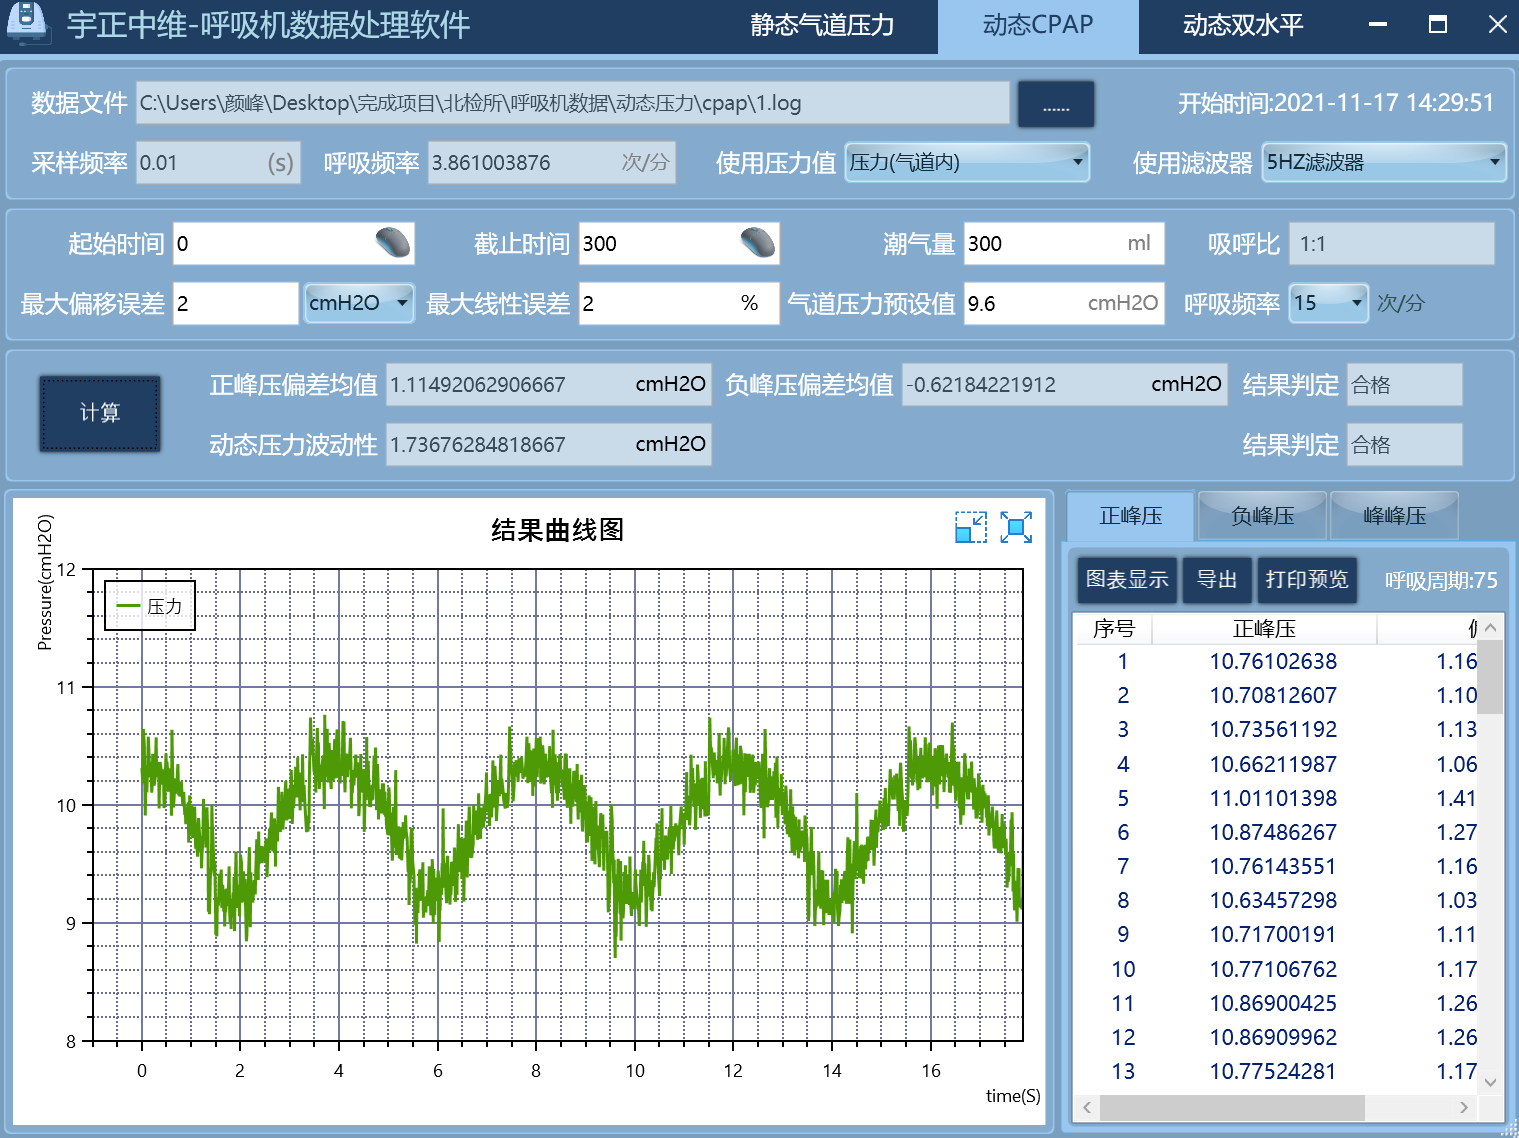Click the mouse icon in 截止时间 field
Image resolution: width=1519 pixels, height=1138 pixels.
click(758, 243)
